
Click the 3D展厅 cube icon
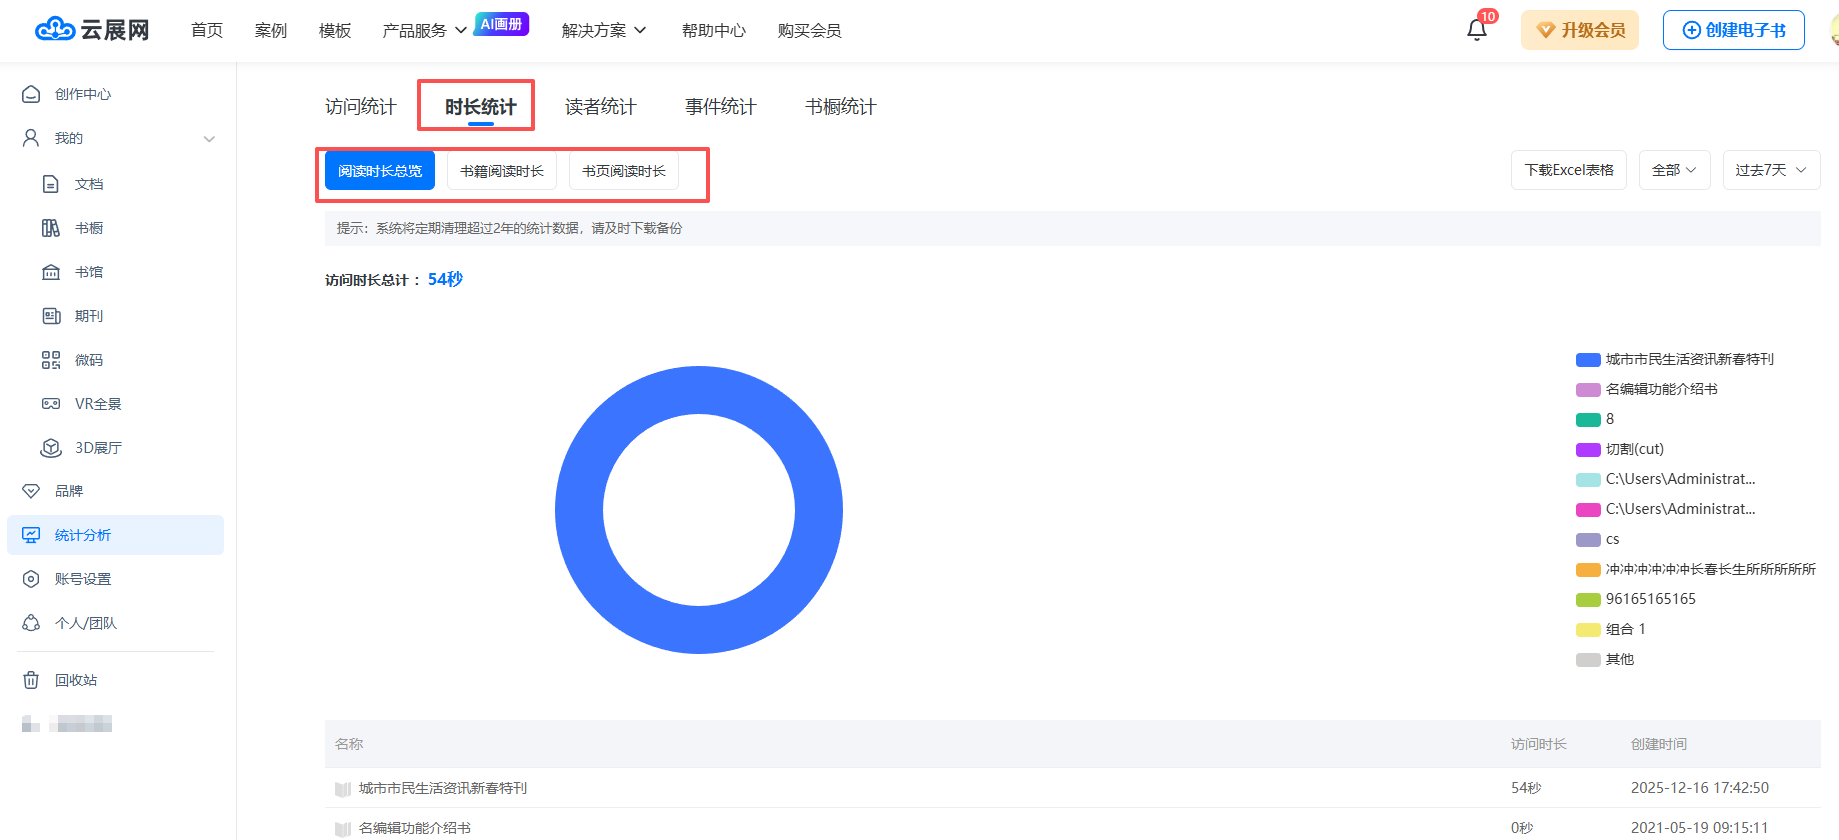click(51, 448)
